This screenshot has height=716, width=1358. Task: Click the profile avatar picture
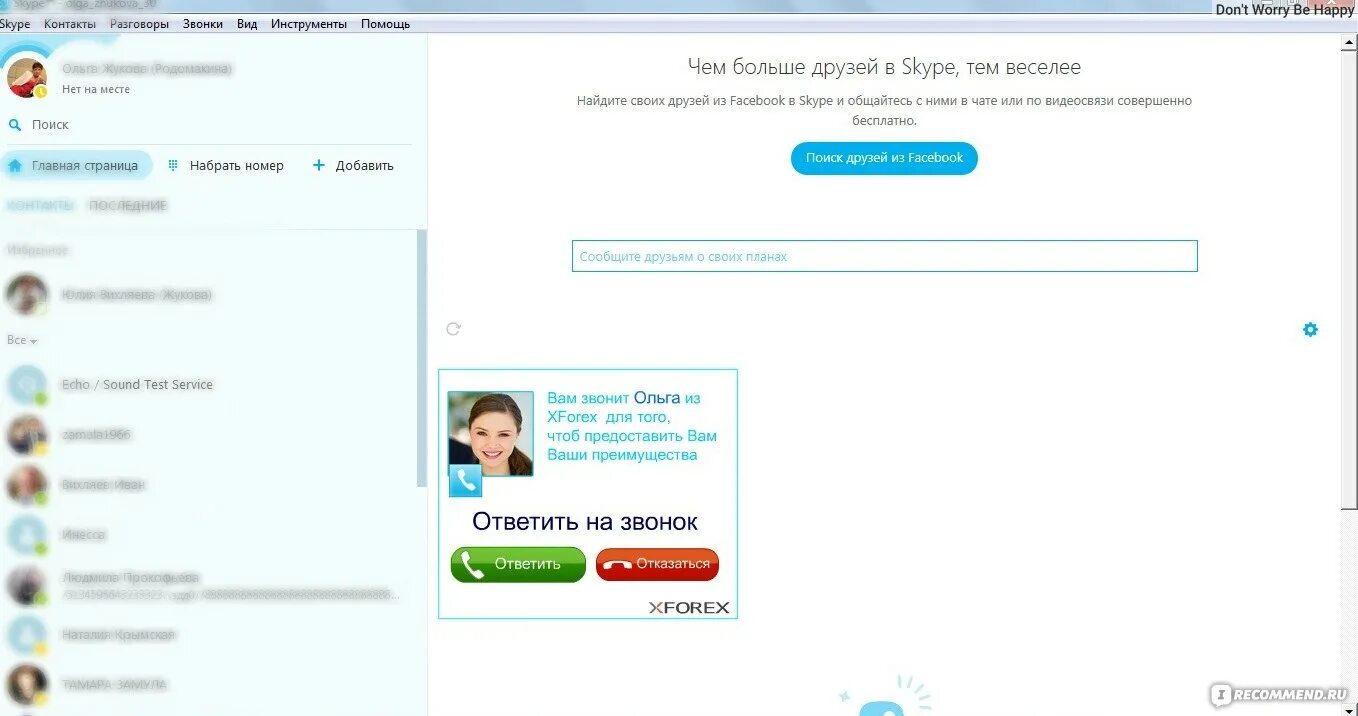(27, 77)
